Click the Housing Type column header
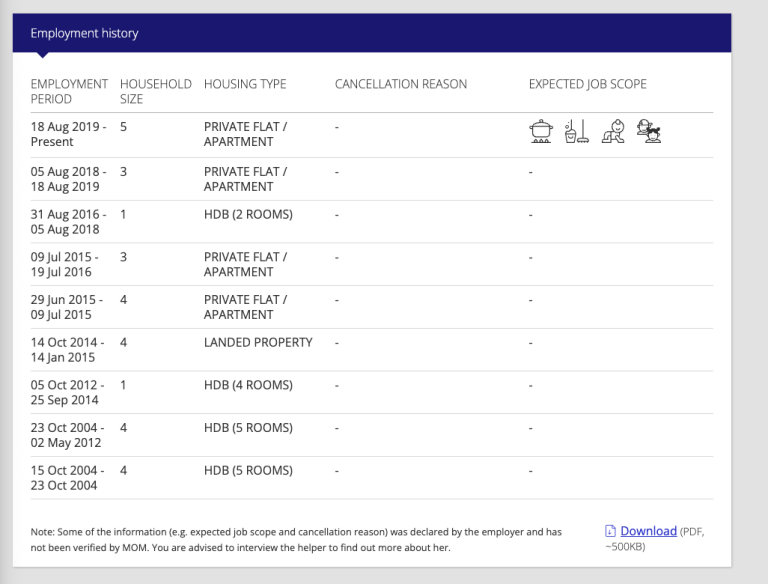This screenshot has height=584, width=768. click(245, 84)
